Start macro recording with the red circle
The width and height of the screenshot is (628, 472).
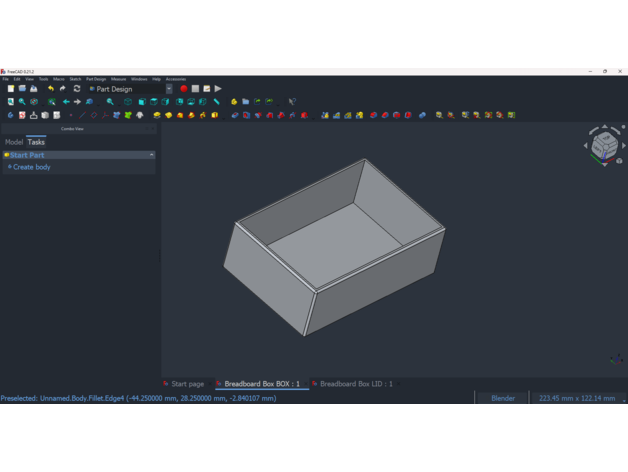[x=184, y=89]
